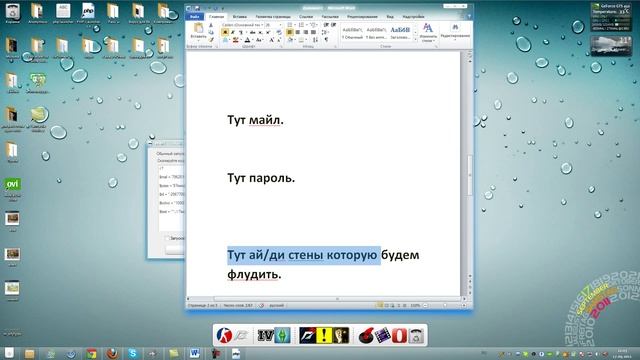Click the Paste (Вставить) icon in Word
The width and height of the screenshot is (640, 360).
198,29
